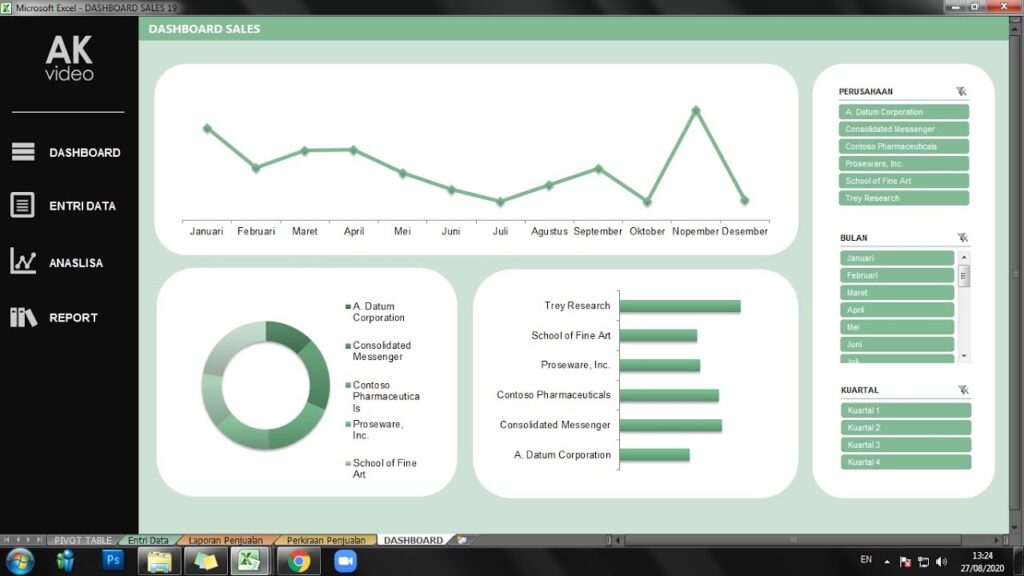The height and width of the screenshot is (576, 1024).
Task: Click the A. Datum Corporation bar in the bar chart
Action: point(654,455)
